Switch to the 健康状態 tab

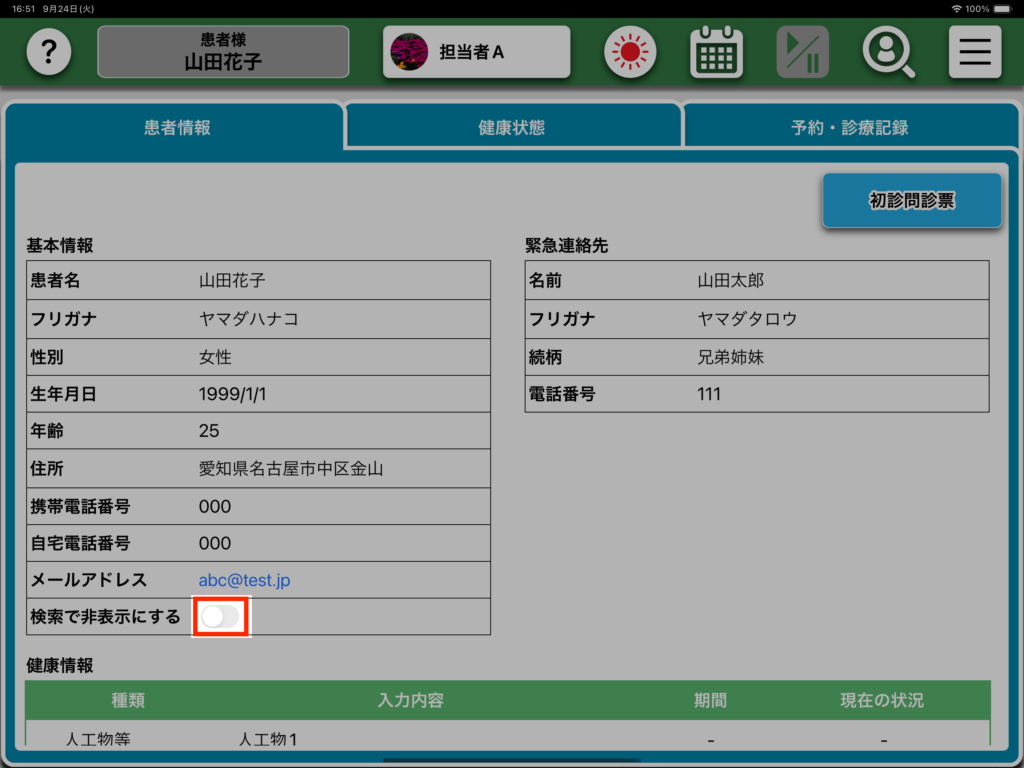pos(512,128)
